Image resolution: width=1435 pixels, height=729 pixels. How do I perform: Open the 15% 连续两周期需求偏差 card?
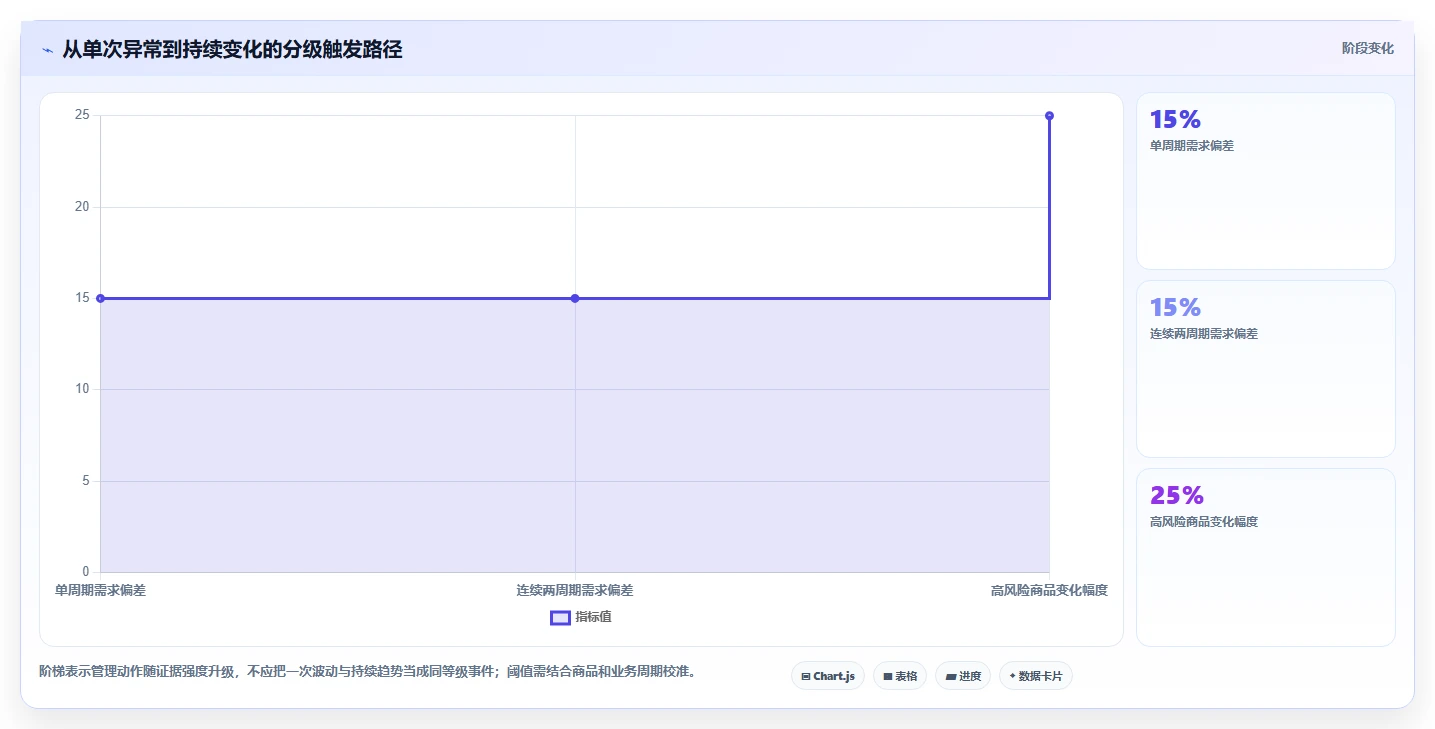(1265, 369)
